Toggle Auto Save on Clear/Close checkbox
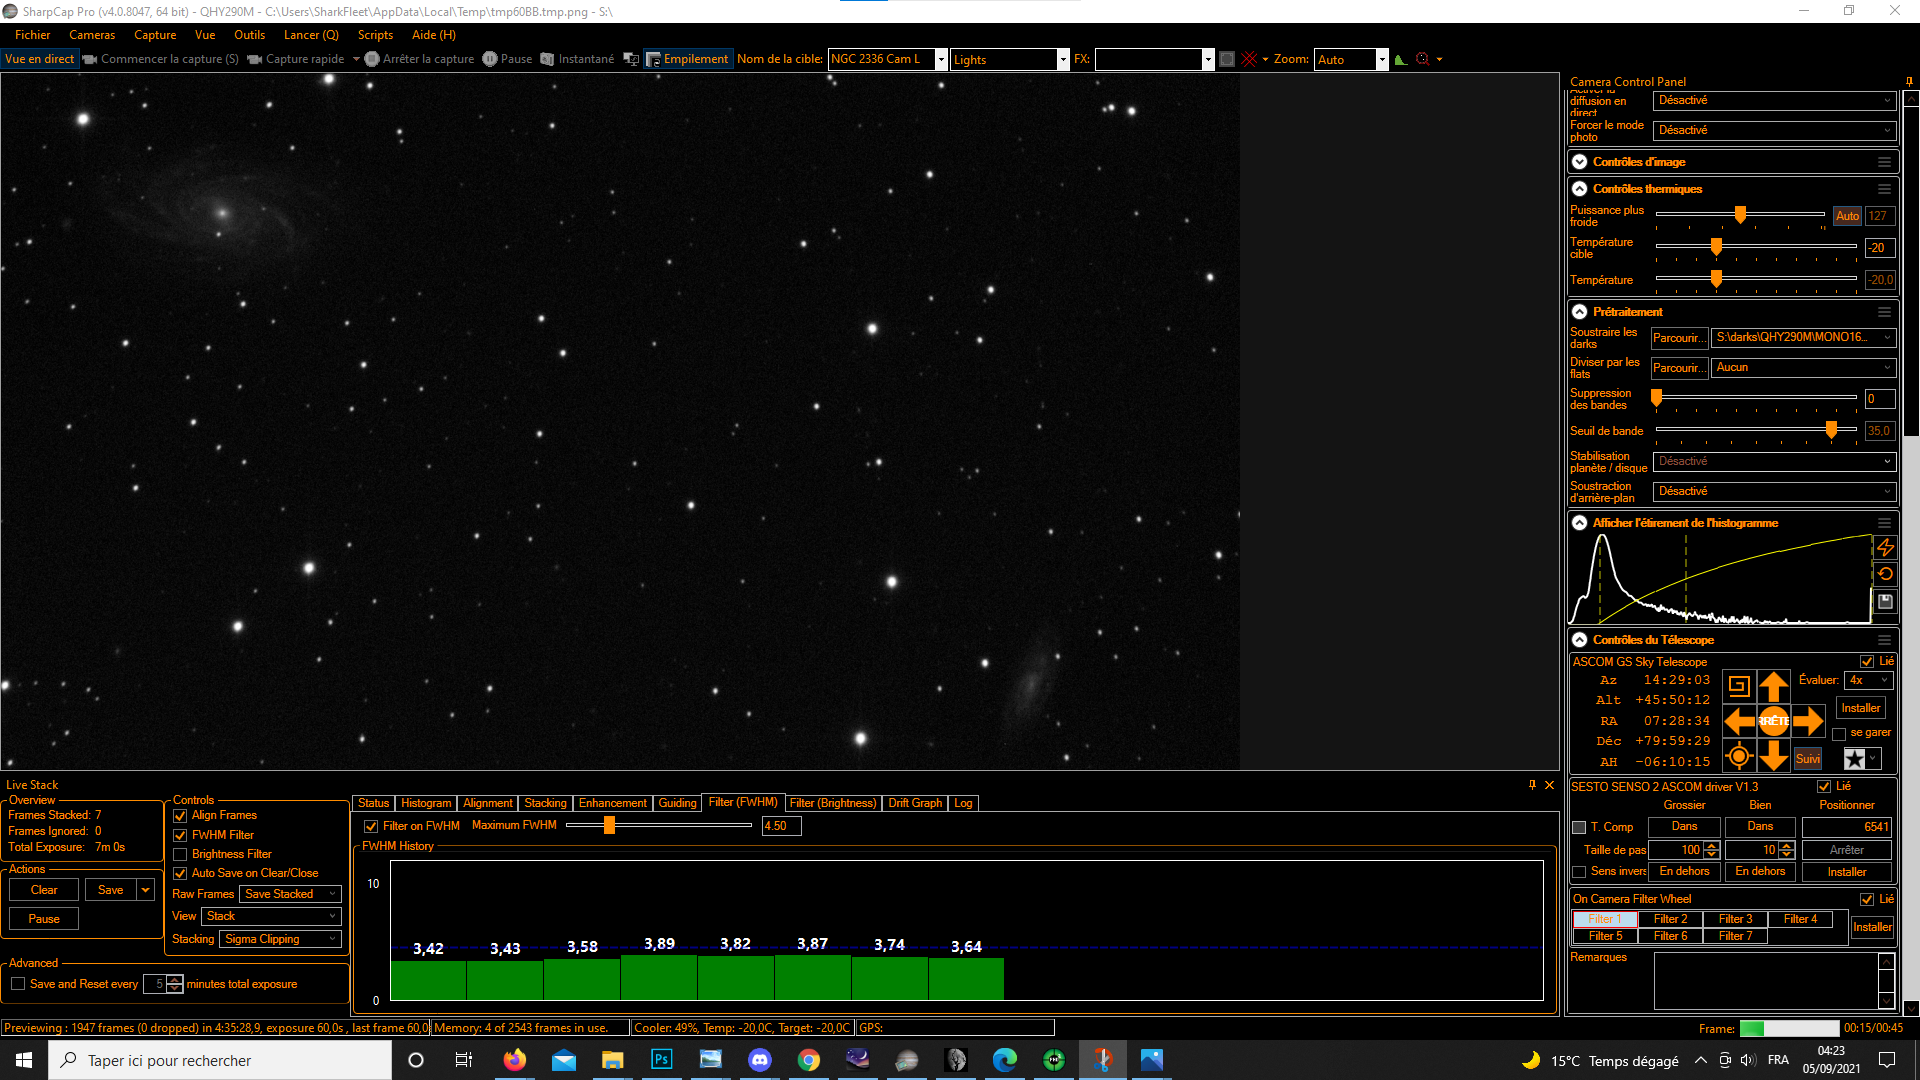 click(180, 873)
